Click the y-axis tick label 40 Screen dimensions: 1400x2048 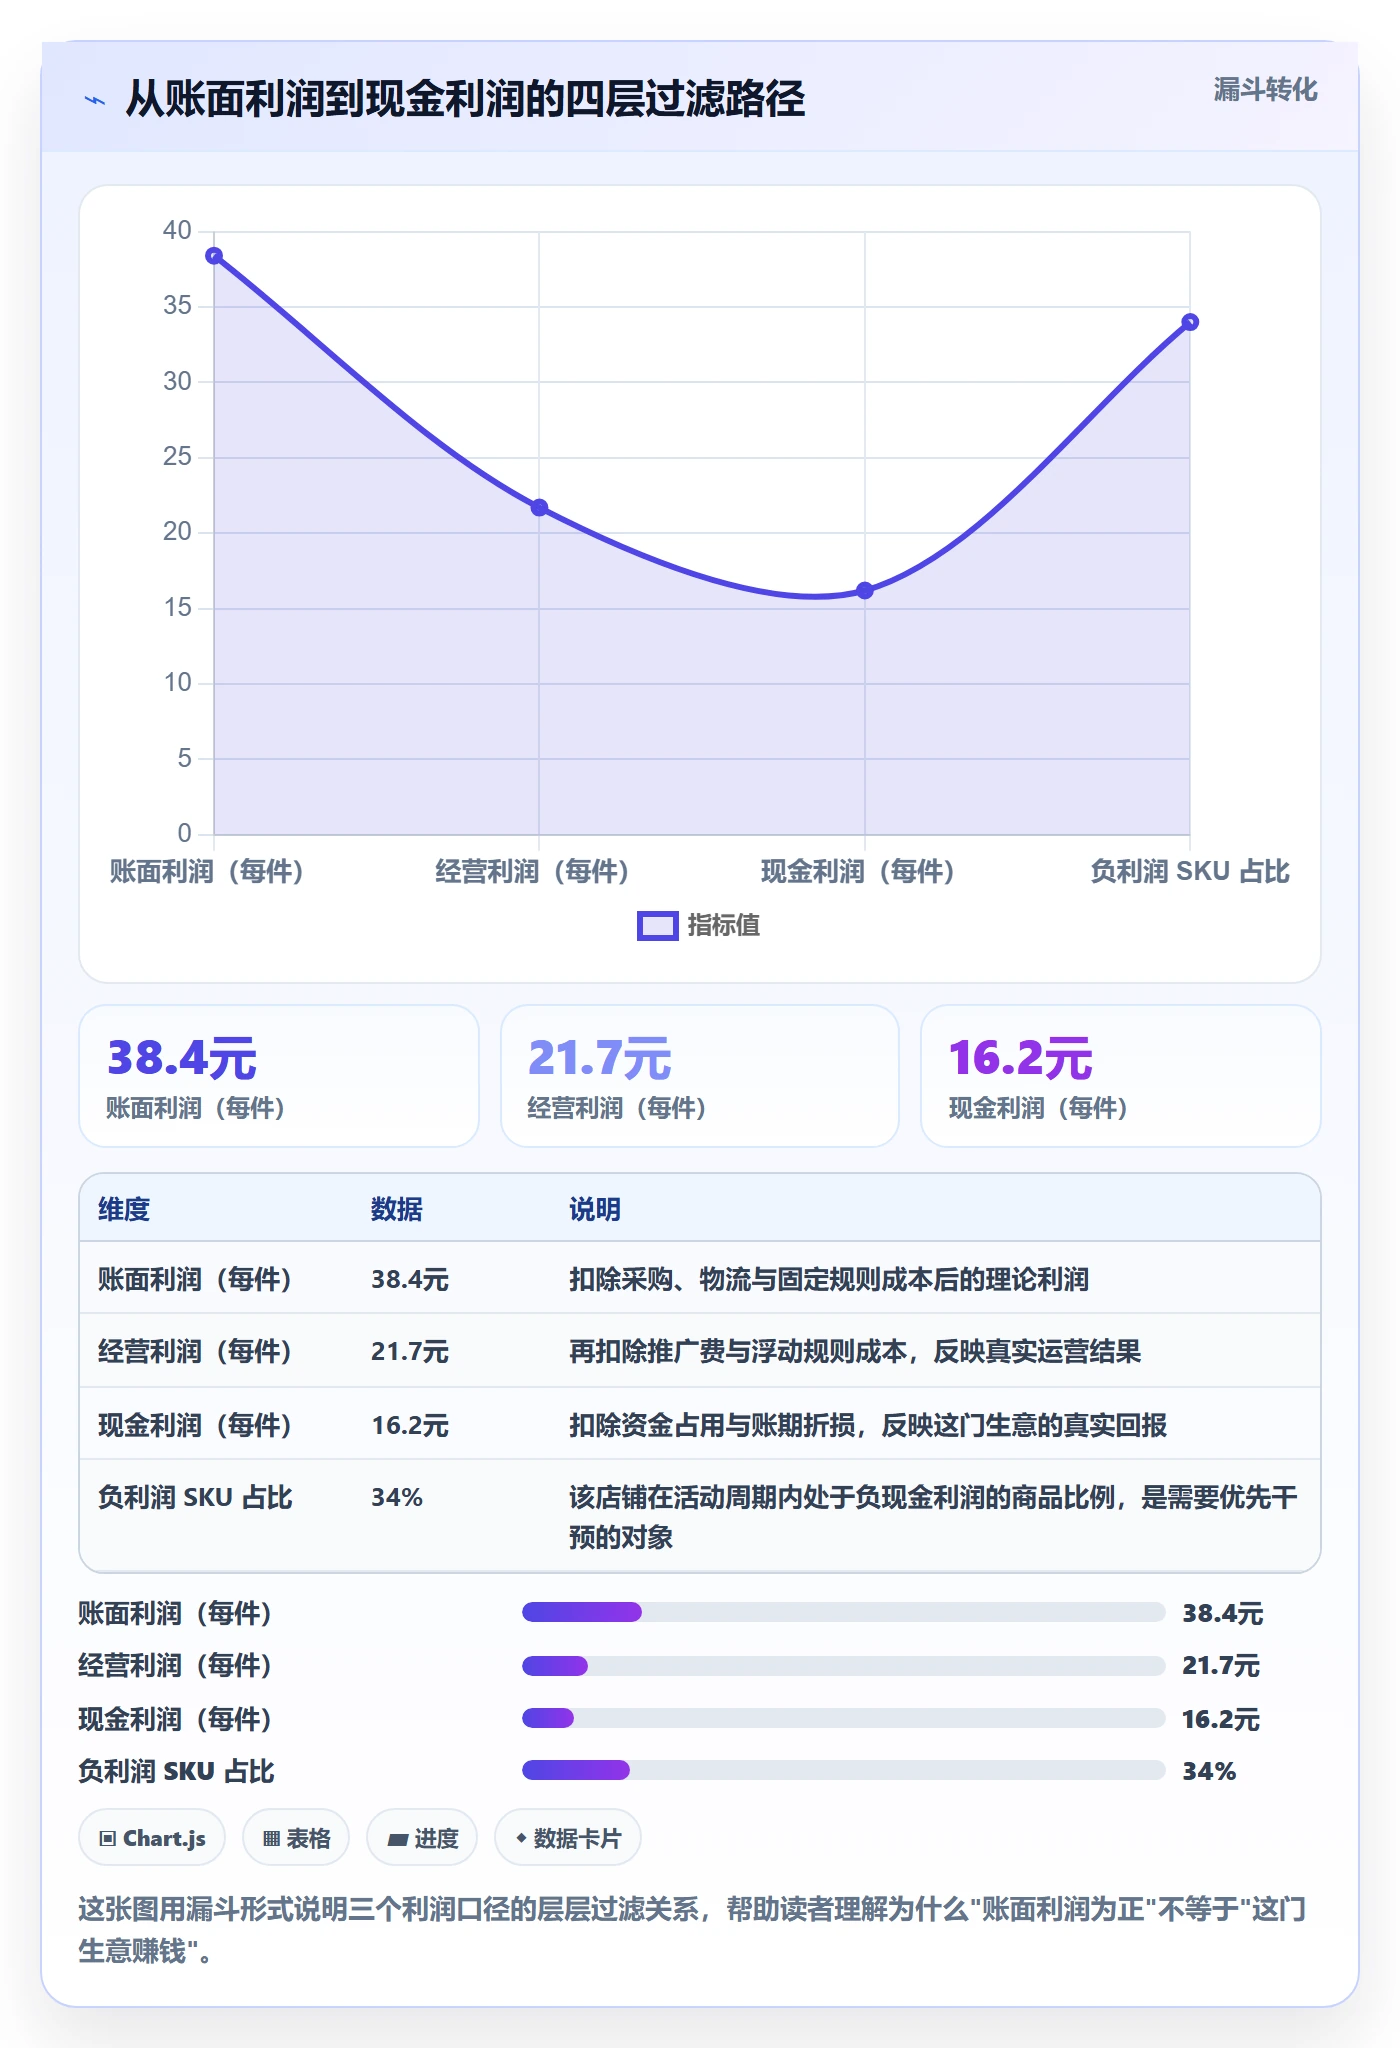(177, 231)
